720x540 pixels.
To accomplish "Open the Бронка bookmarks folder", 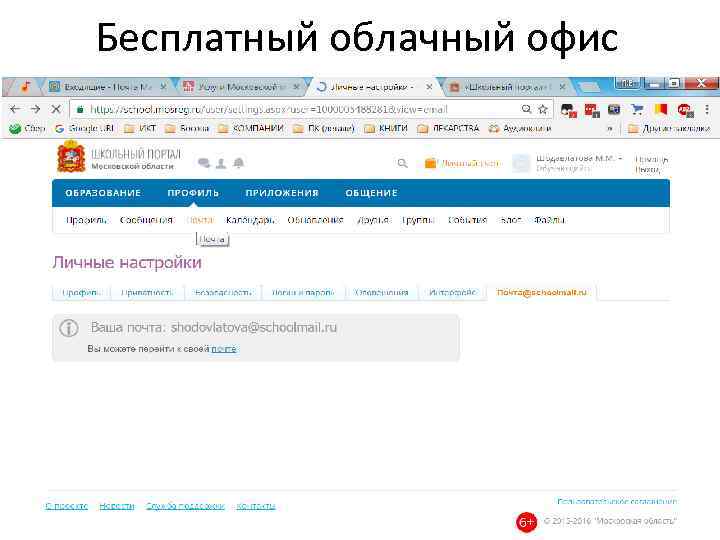I will click(187, 129).
